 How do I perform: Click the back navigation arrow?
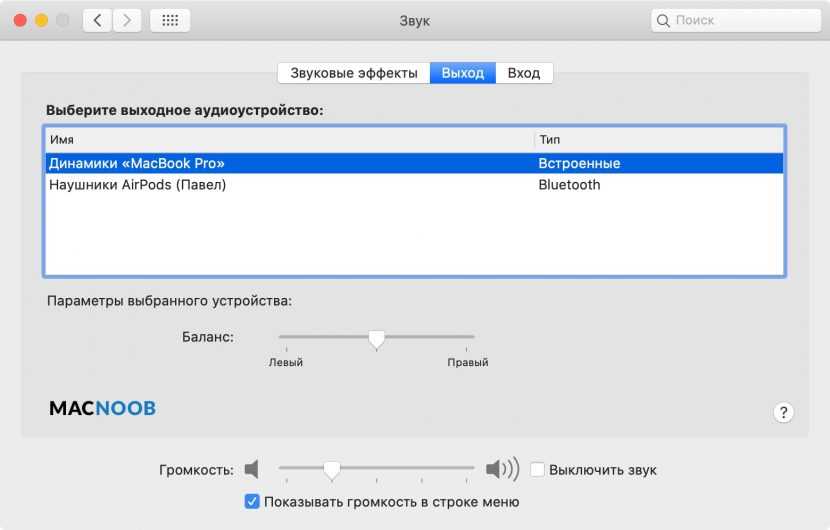97,20
